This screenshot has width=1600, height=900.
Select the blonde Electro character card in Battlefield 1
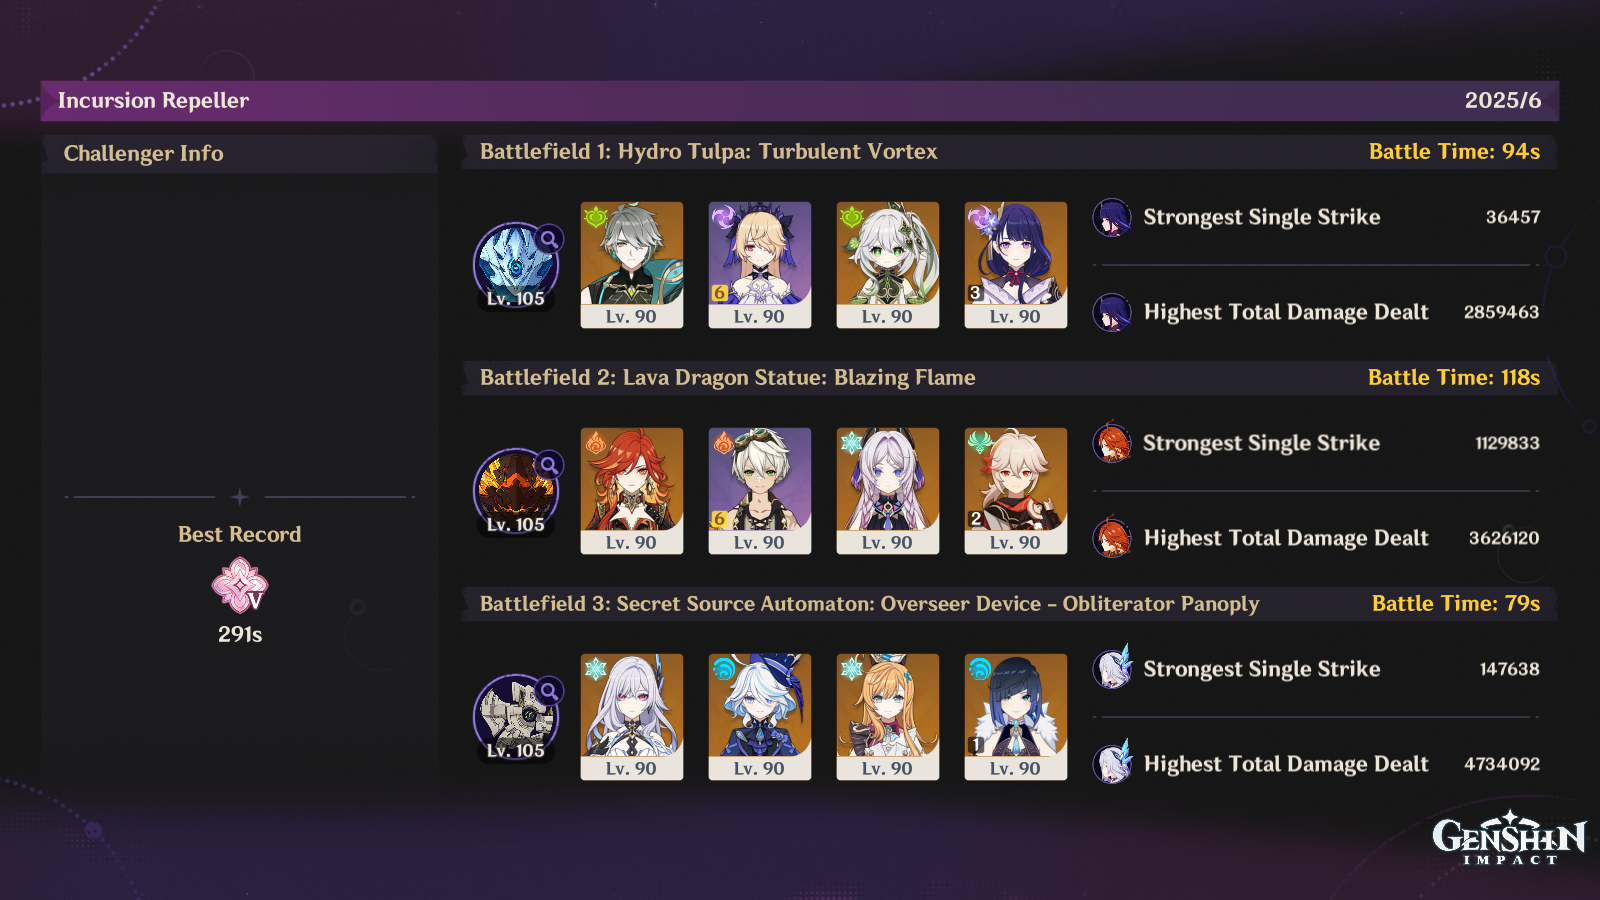click(760, 265)
